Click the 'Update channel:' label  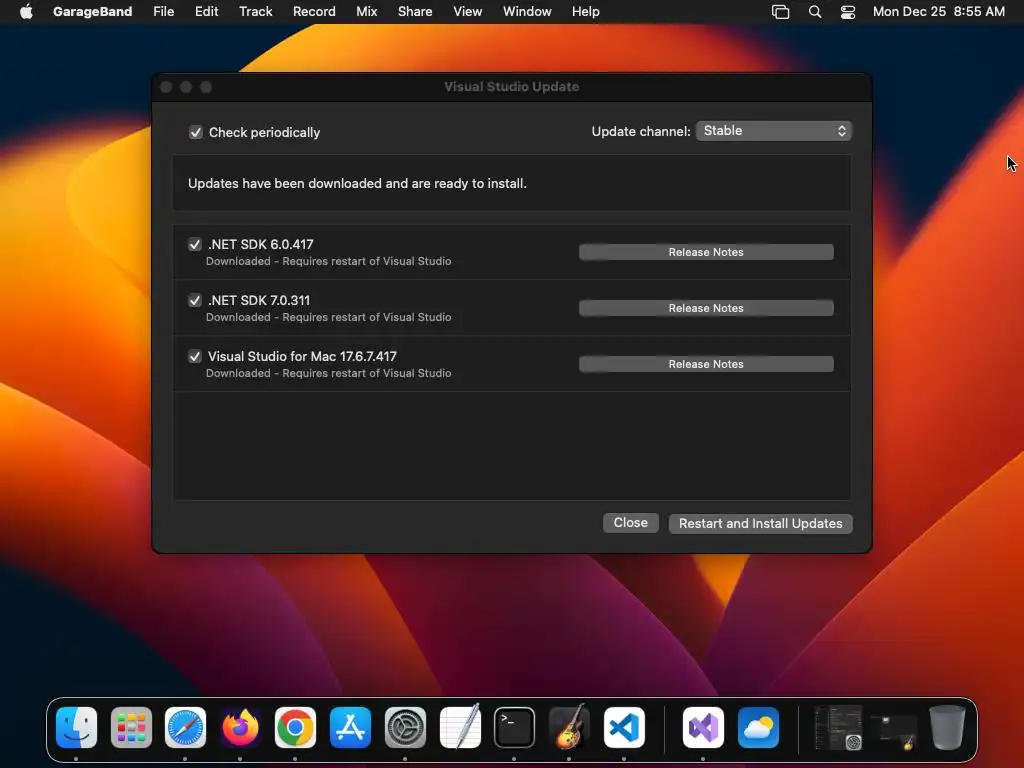pos(641,131)
